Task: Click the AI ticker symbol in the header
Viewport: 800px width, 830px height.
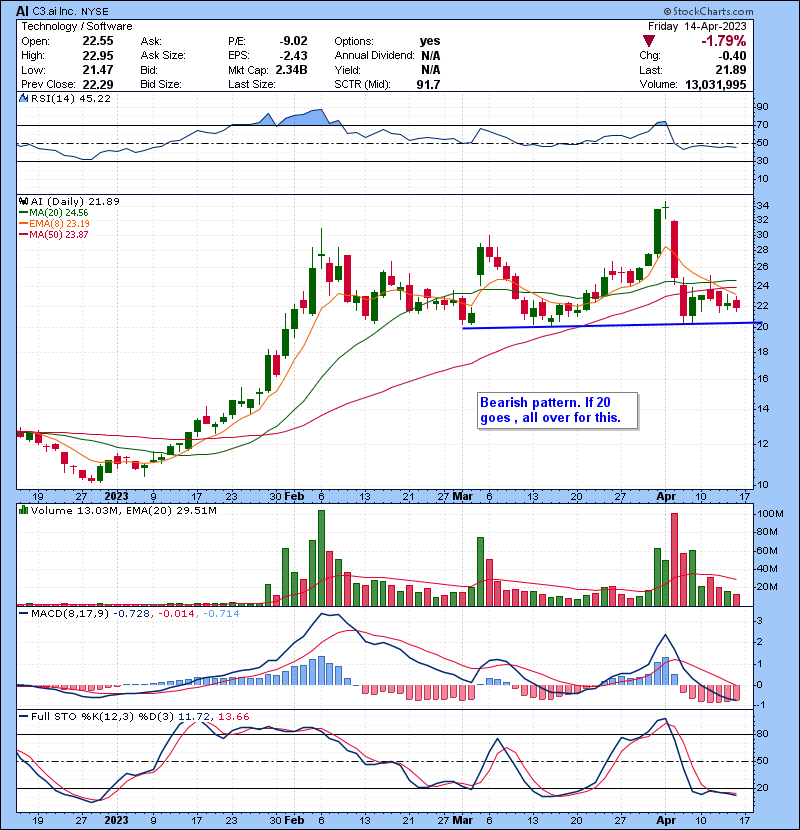Action: coord(23,11)
